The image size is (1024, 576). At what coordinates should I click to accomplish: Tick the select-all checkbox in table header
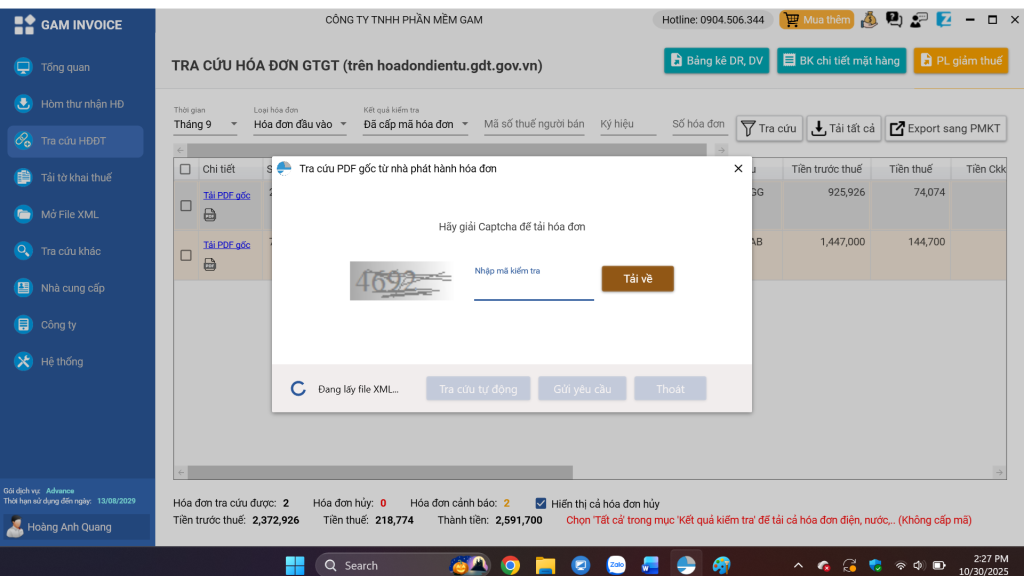185,169
